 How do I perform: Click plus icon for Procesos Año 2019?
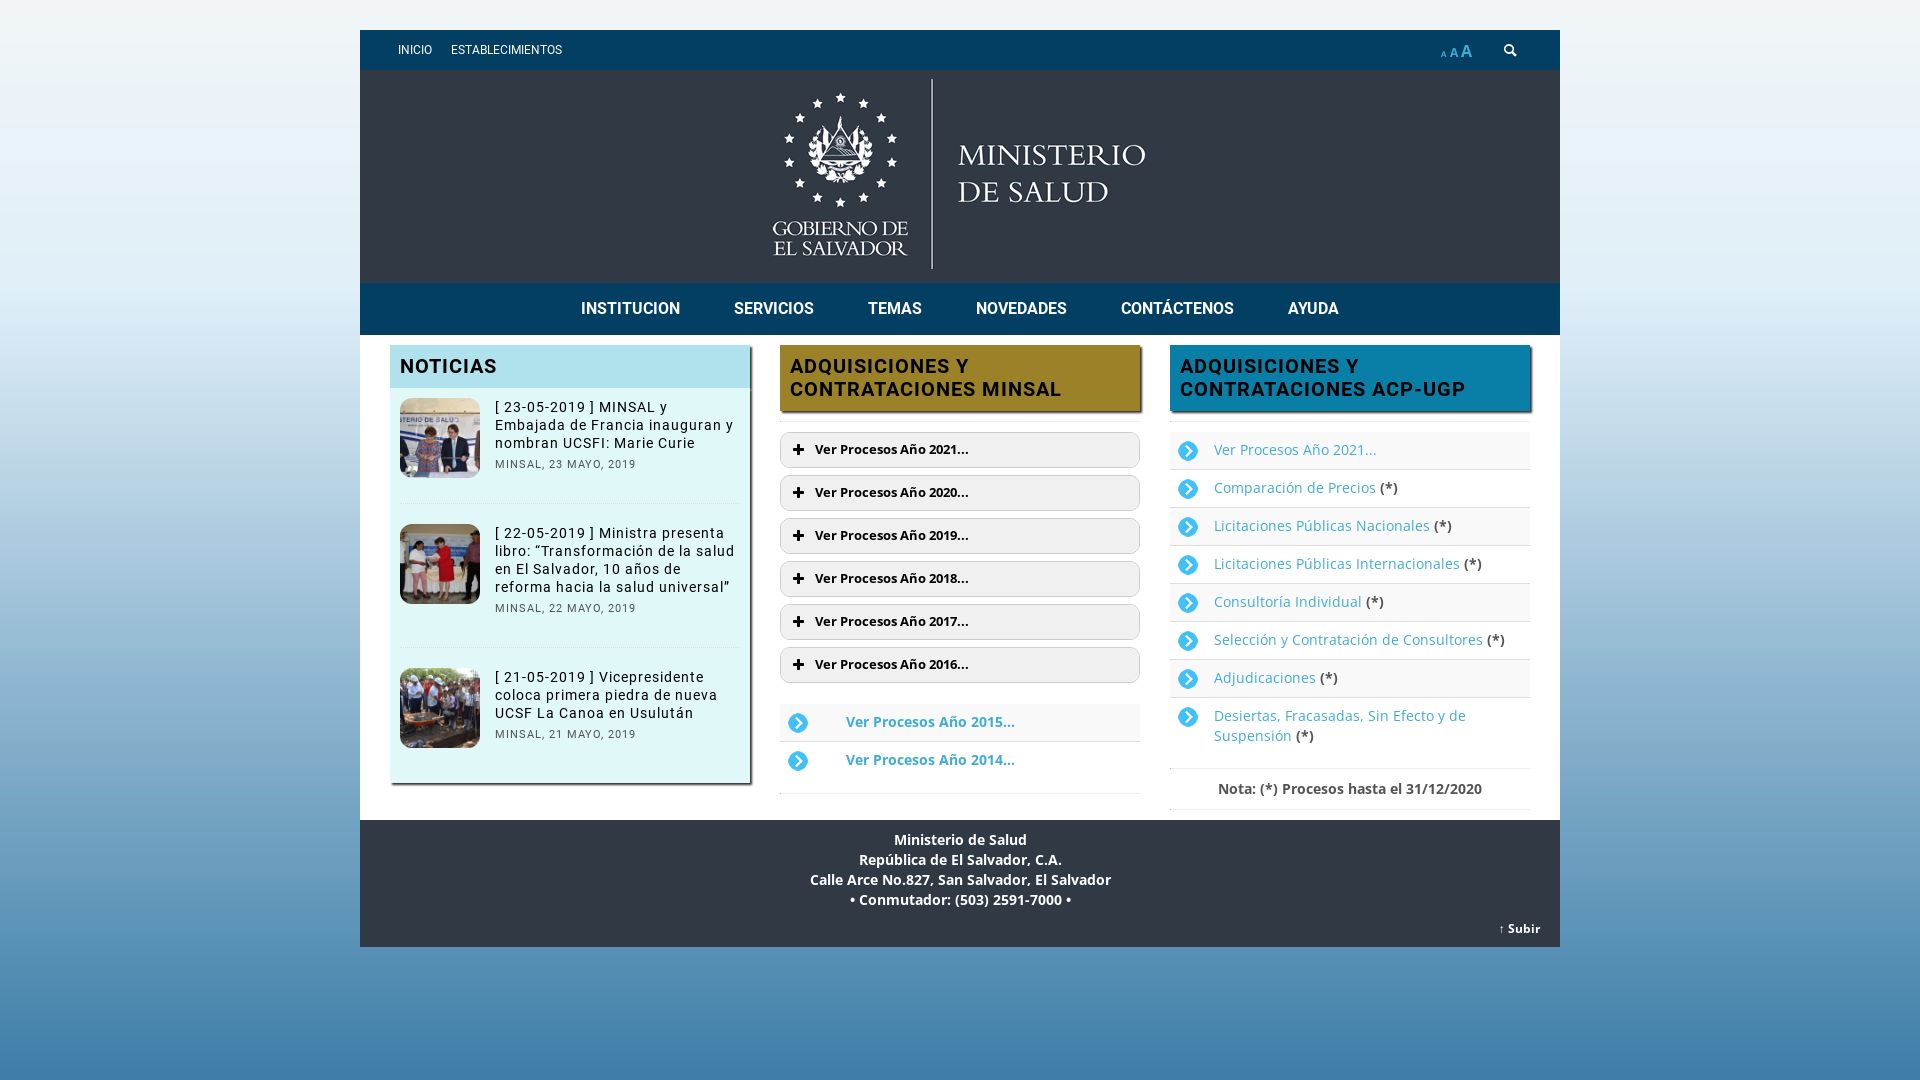(798, 536)
